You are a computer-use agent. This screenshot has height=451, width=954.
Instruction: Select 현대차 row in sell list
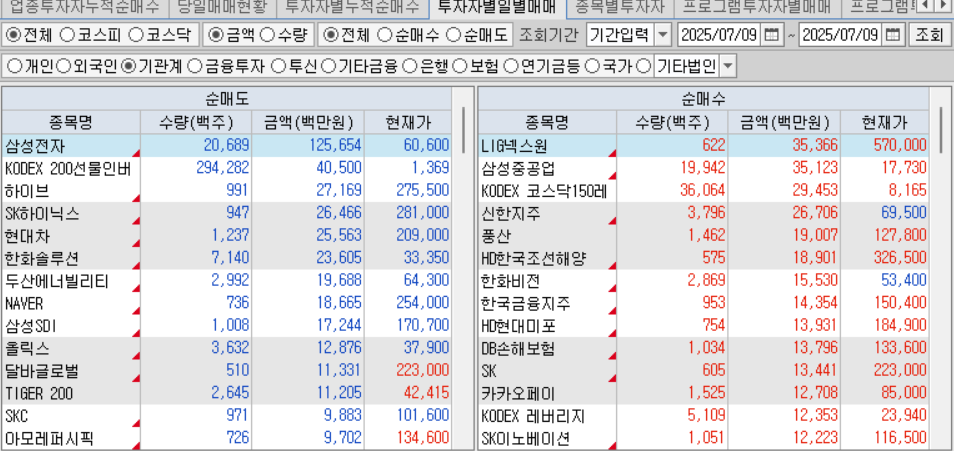[x=227, y=236]
